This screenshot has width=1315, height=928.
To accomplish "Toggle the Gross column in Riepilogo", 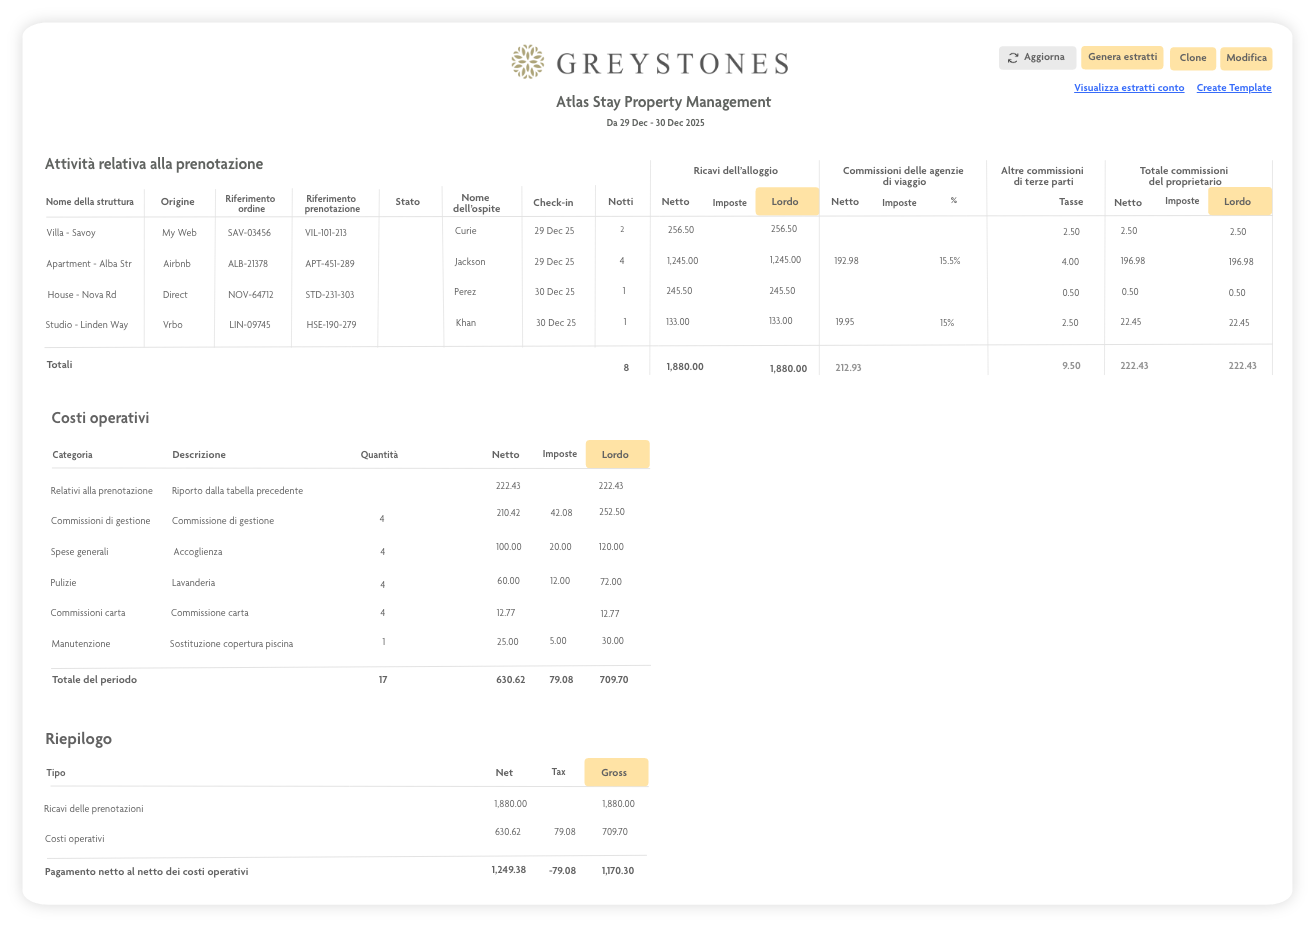I will 615,772.
